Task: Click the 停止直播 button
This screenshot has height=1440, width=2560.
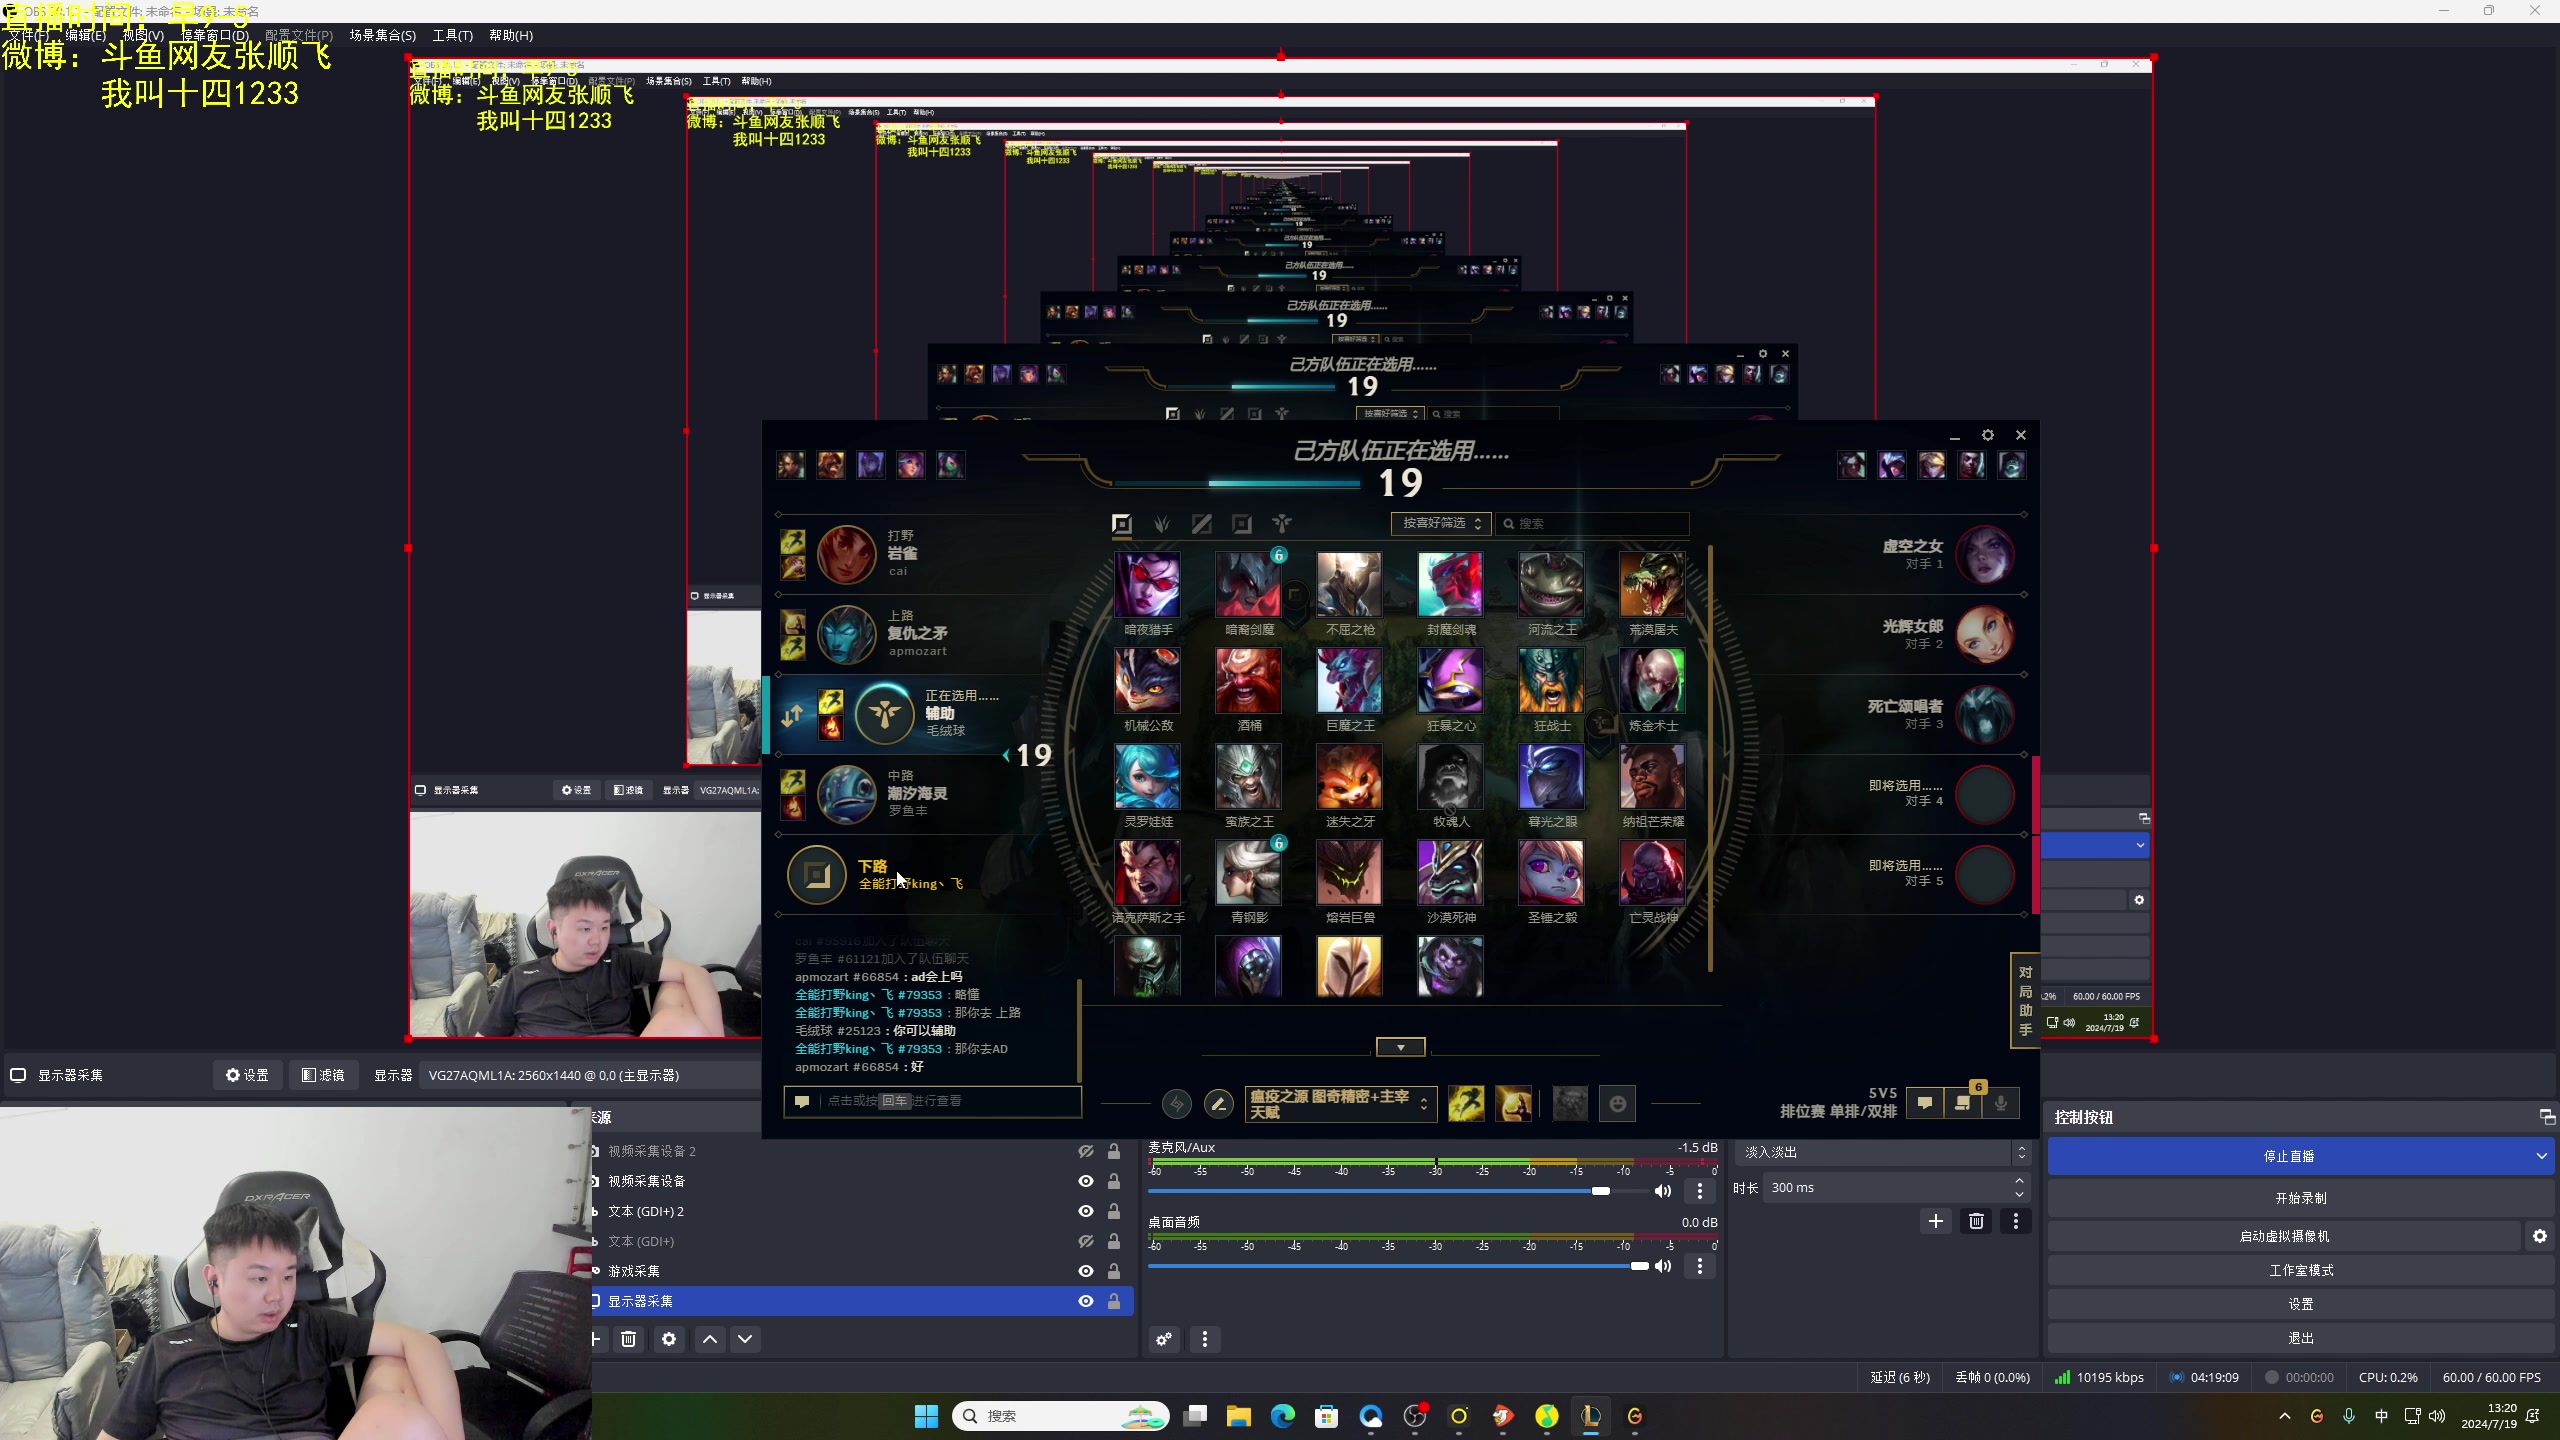Action: (x=2288, y=1156)
